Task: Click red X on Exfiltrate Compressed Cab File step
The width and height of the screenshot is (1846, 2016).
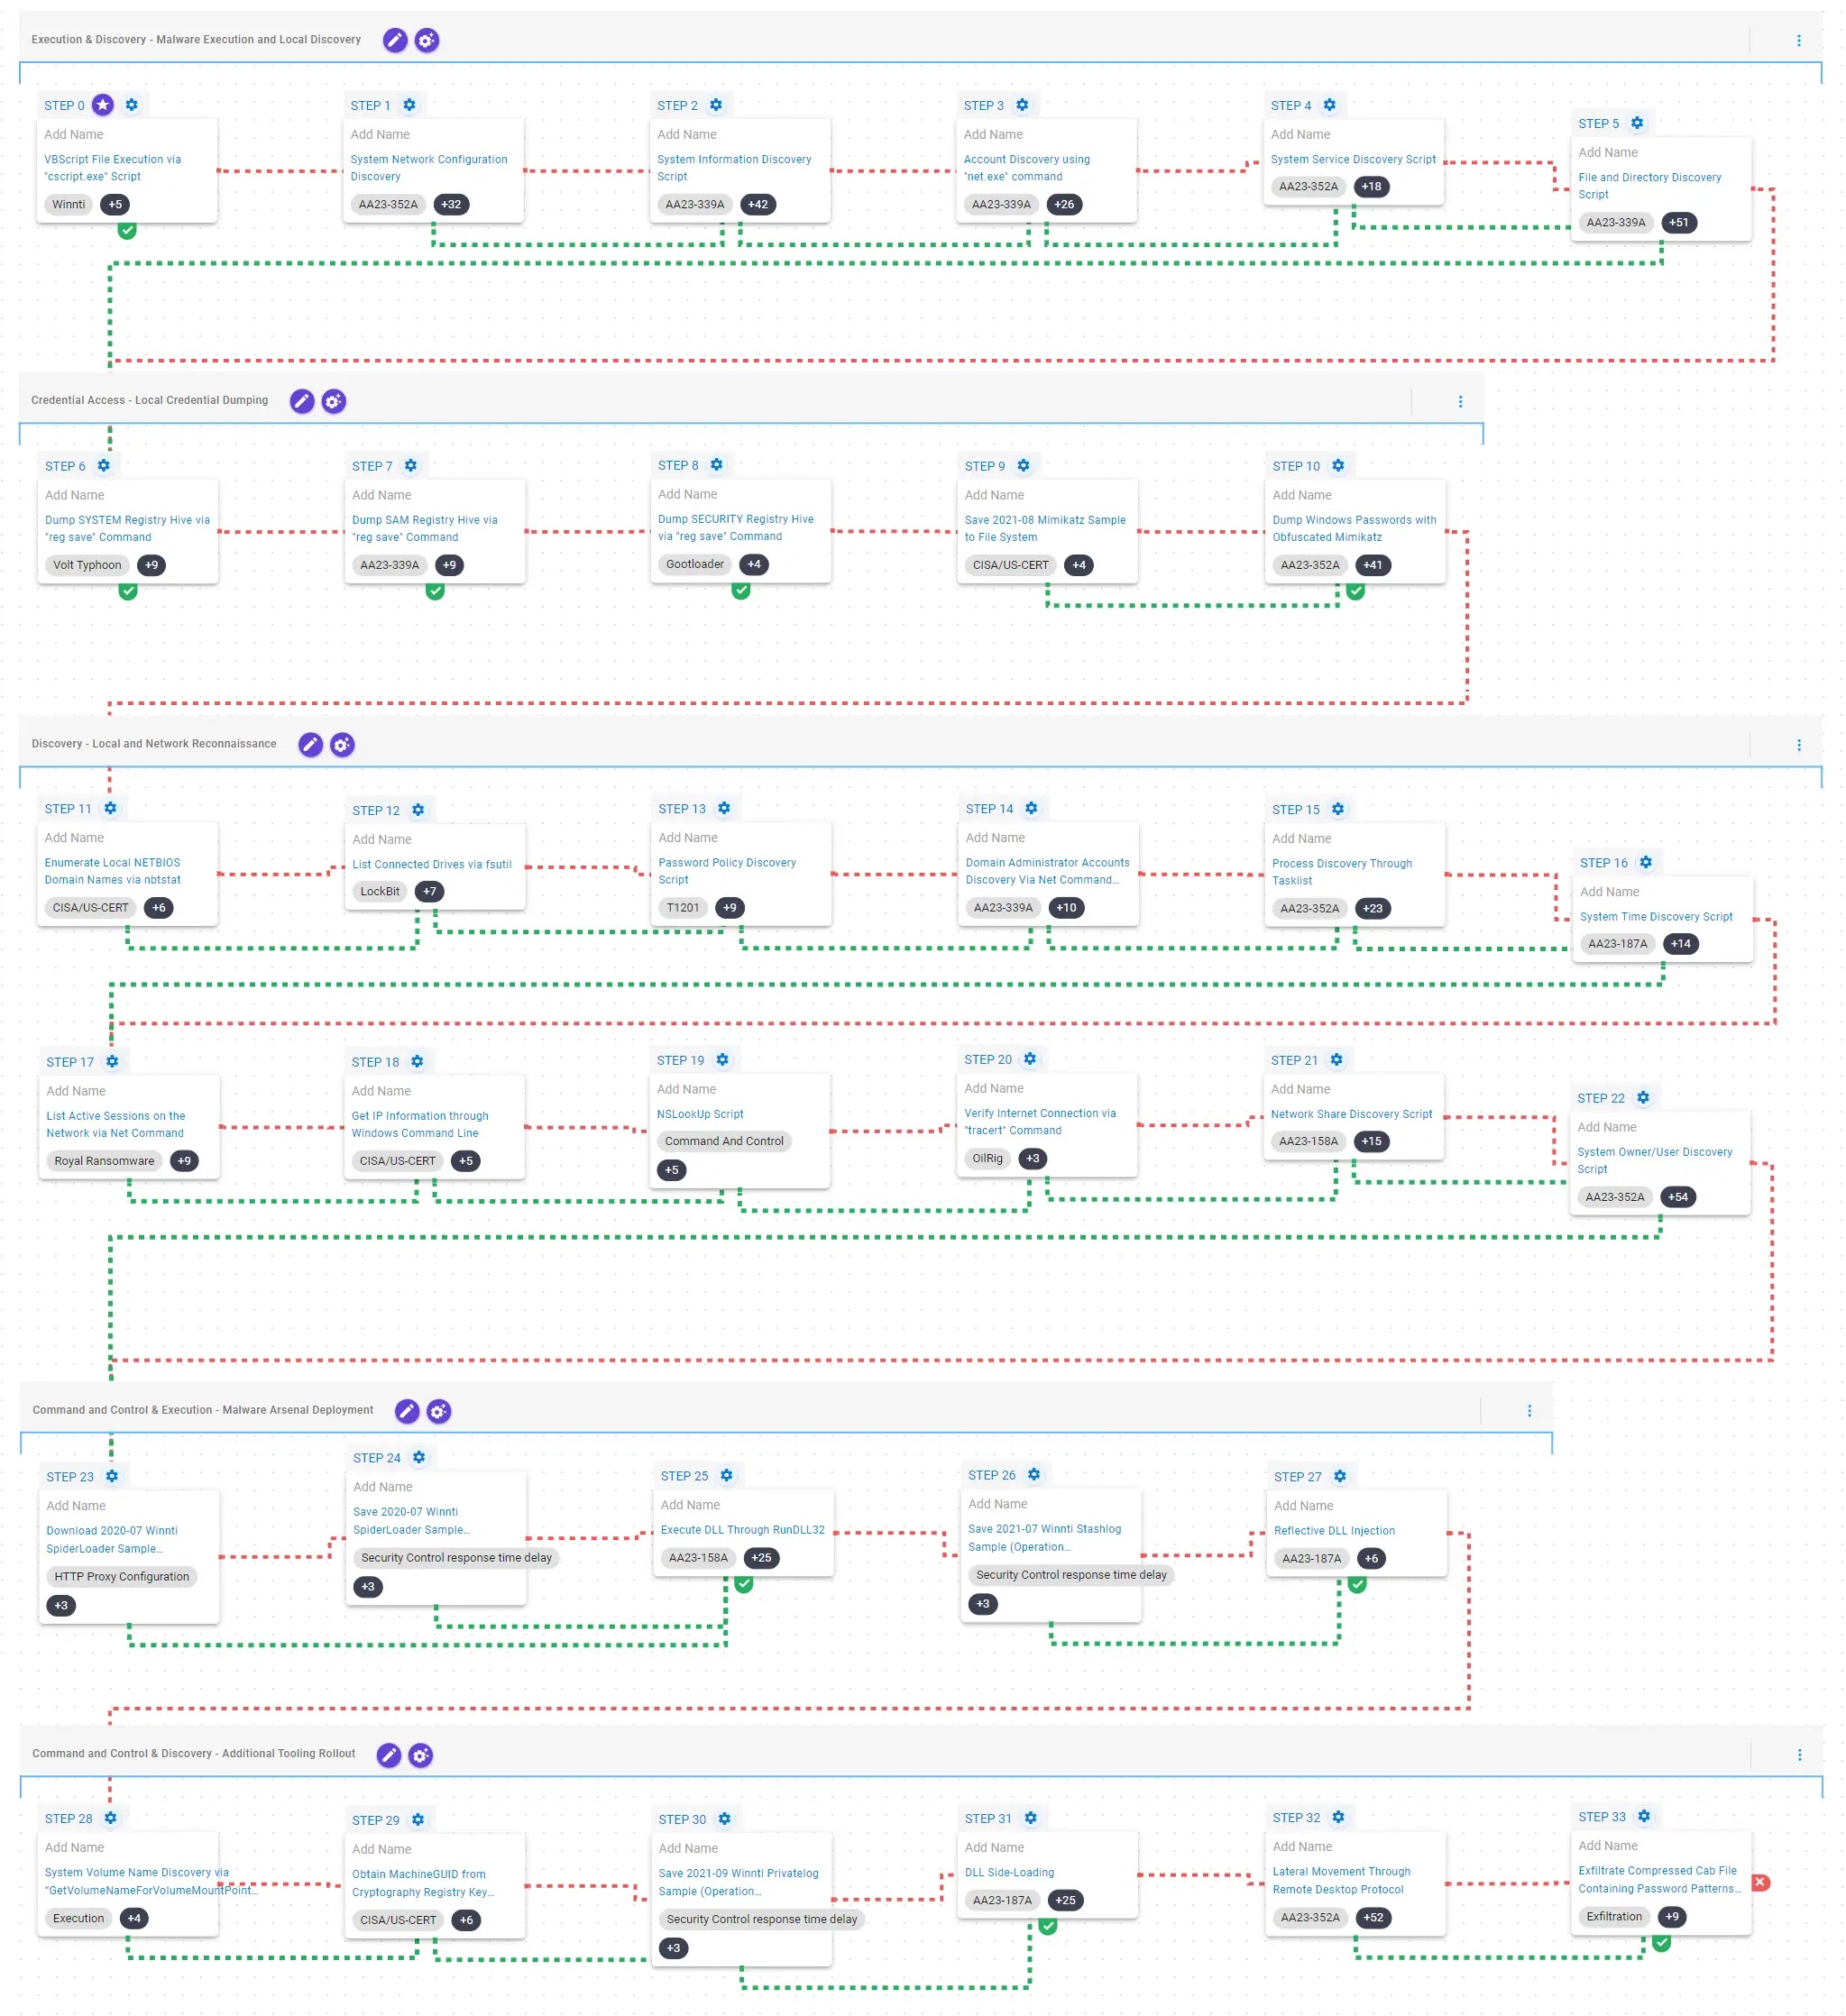Action: tap(1760, 1883)
